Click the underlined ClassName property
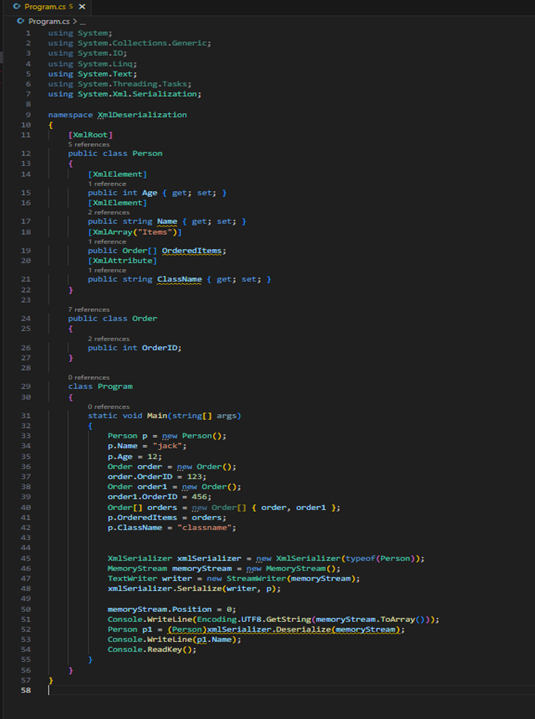This screenshot has width=535, height=719. (x=179, y=279)
